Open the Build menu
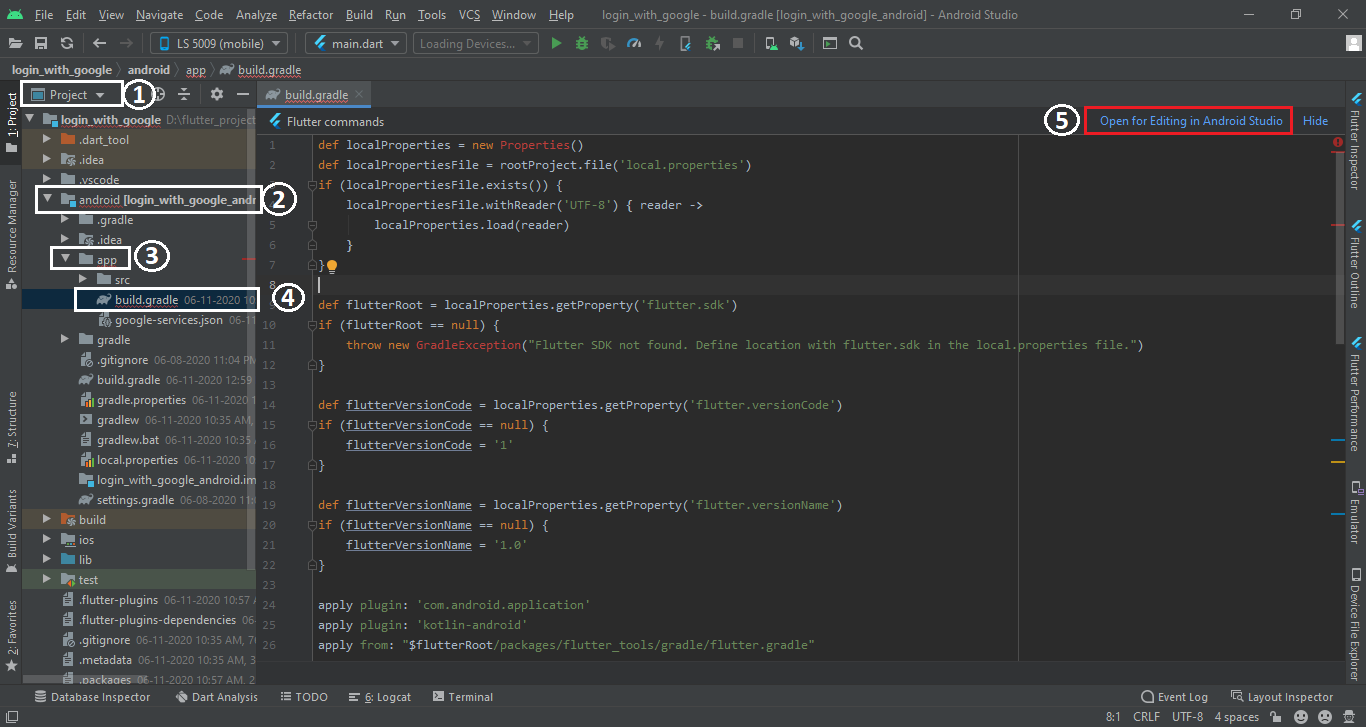 tap(359, 15)
